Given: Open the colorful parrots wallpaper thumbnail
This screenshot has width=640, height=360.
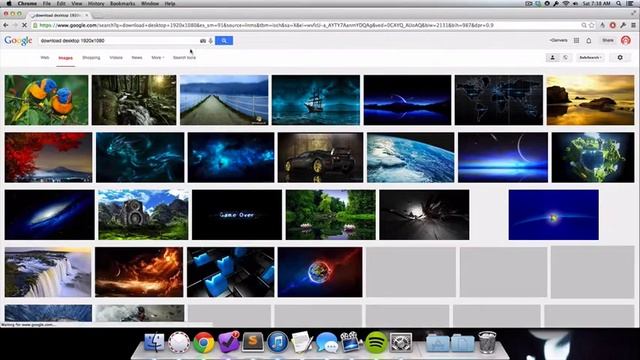Looking at the screenshot, I should click(x=46, y=100).
